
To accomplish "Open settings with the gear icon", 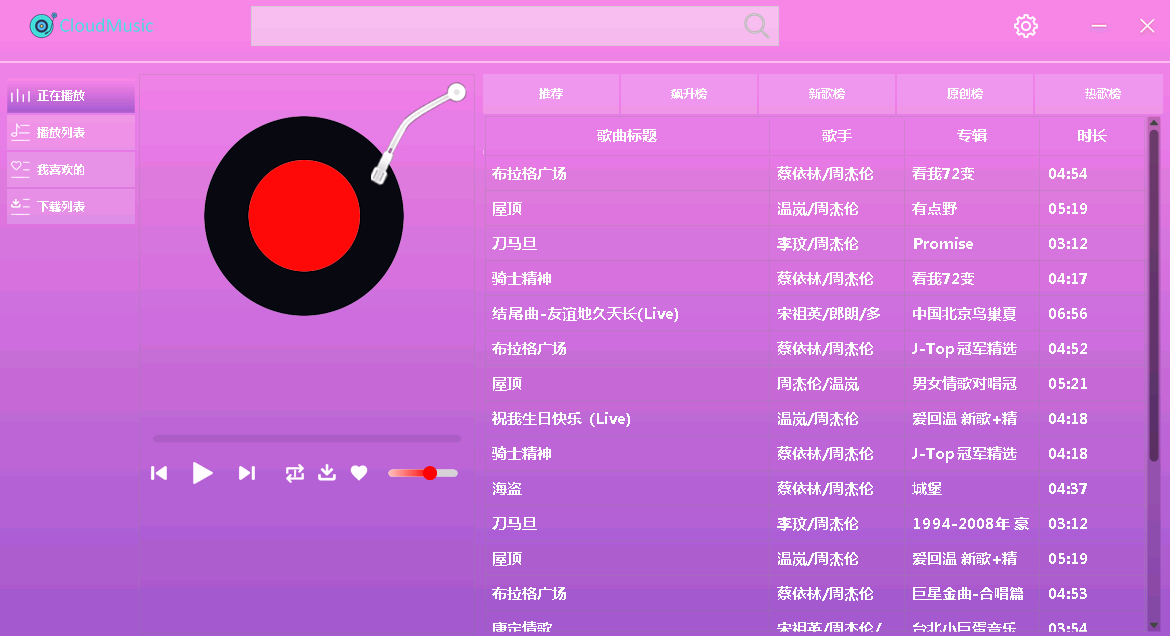I will 1026,26.
